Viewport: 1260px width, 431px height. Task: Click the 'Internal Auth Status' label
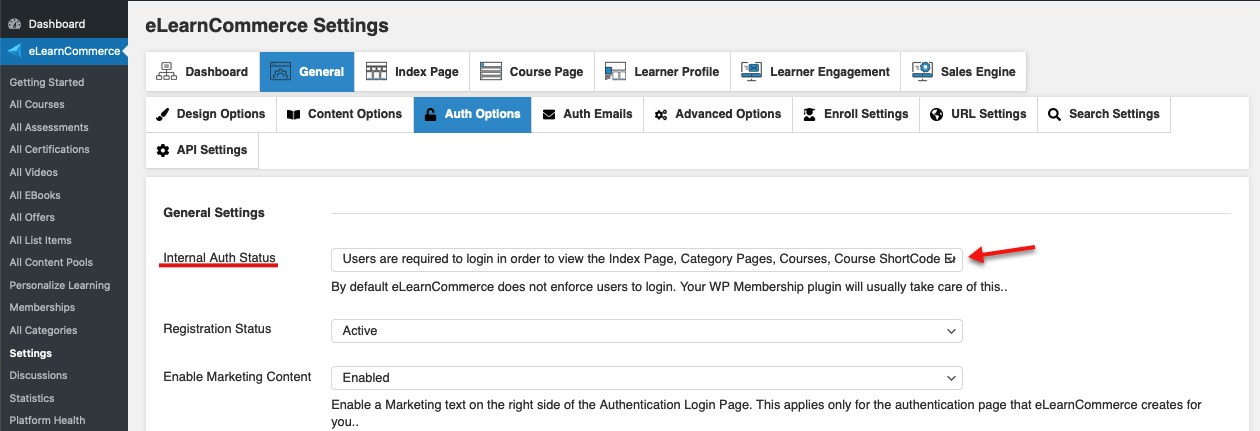[x=219, y=258]
